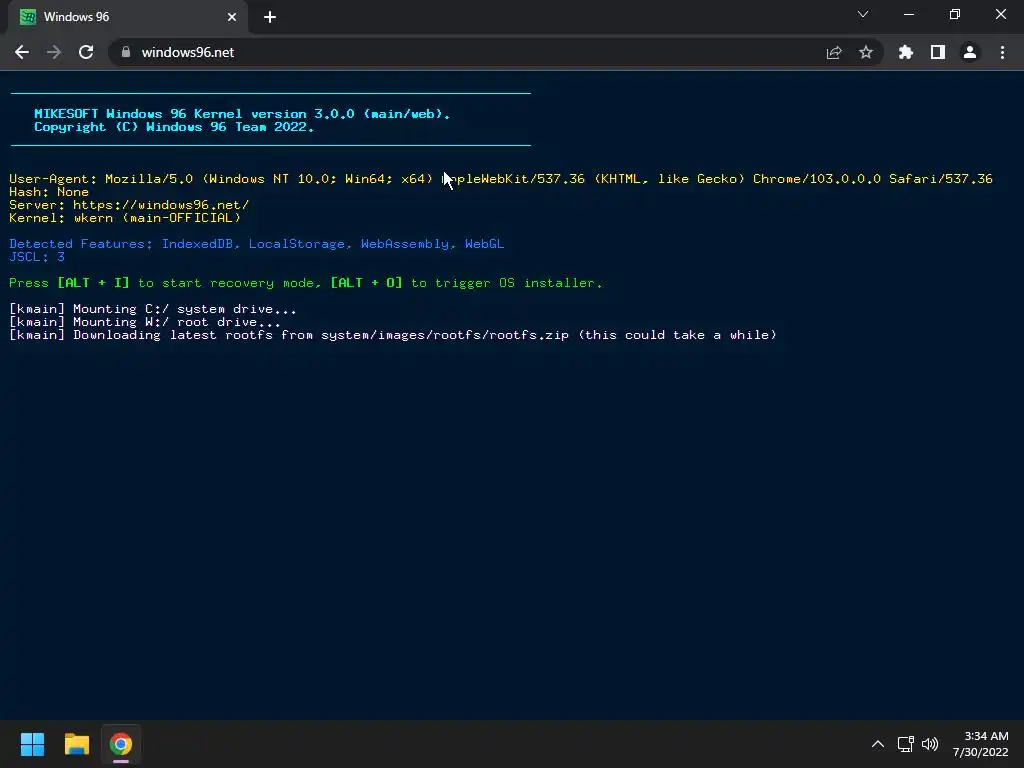Reload the windows96.net page
The height and width of the screenshot is (768, 1024).
86,52
